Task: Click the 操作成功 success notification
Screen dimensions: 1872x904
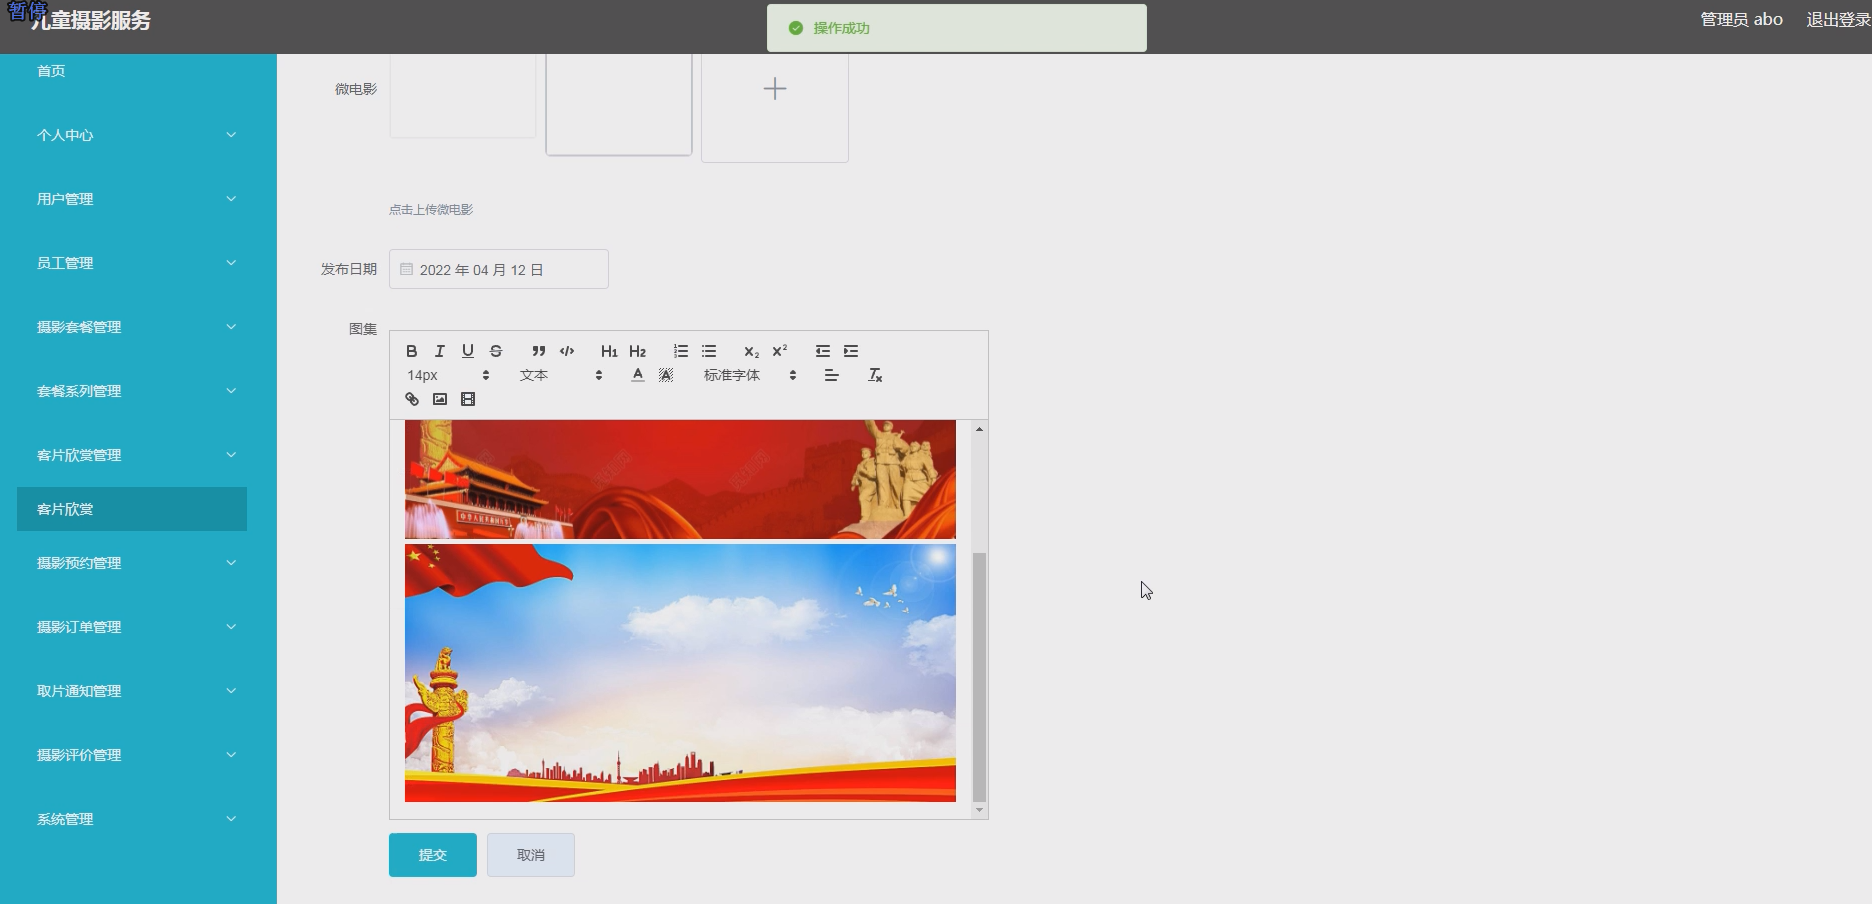Action: (x=957, y=28)
